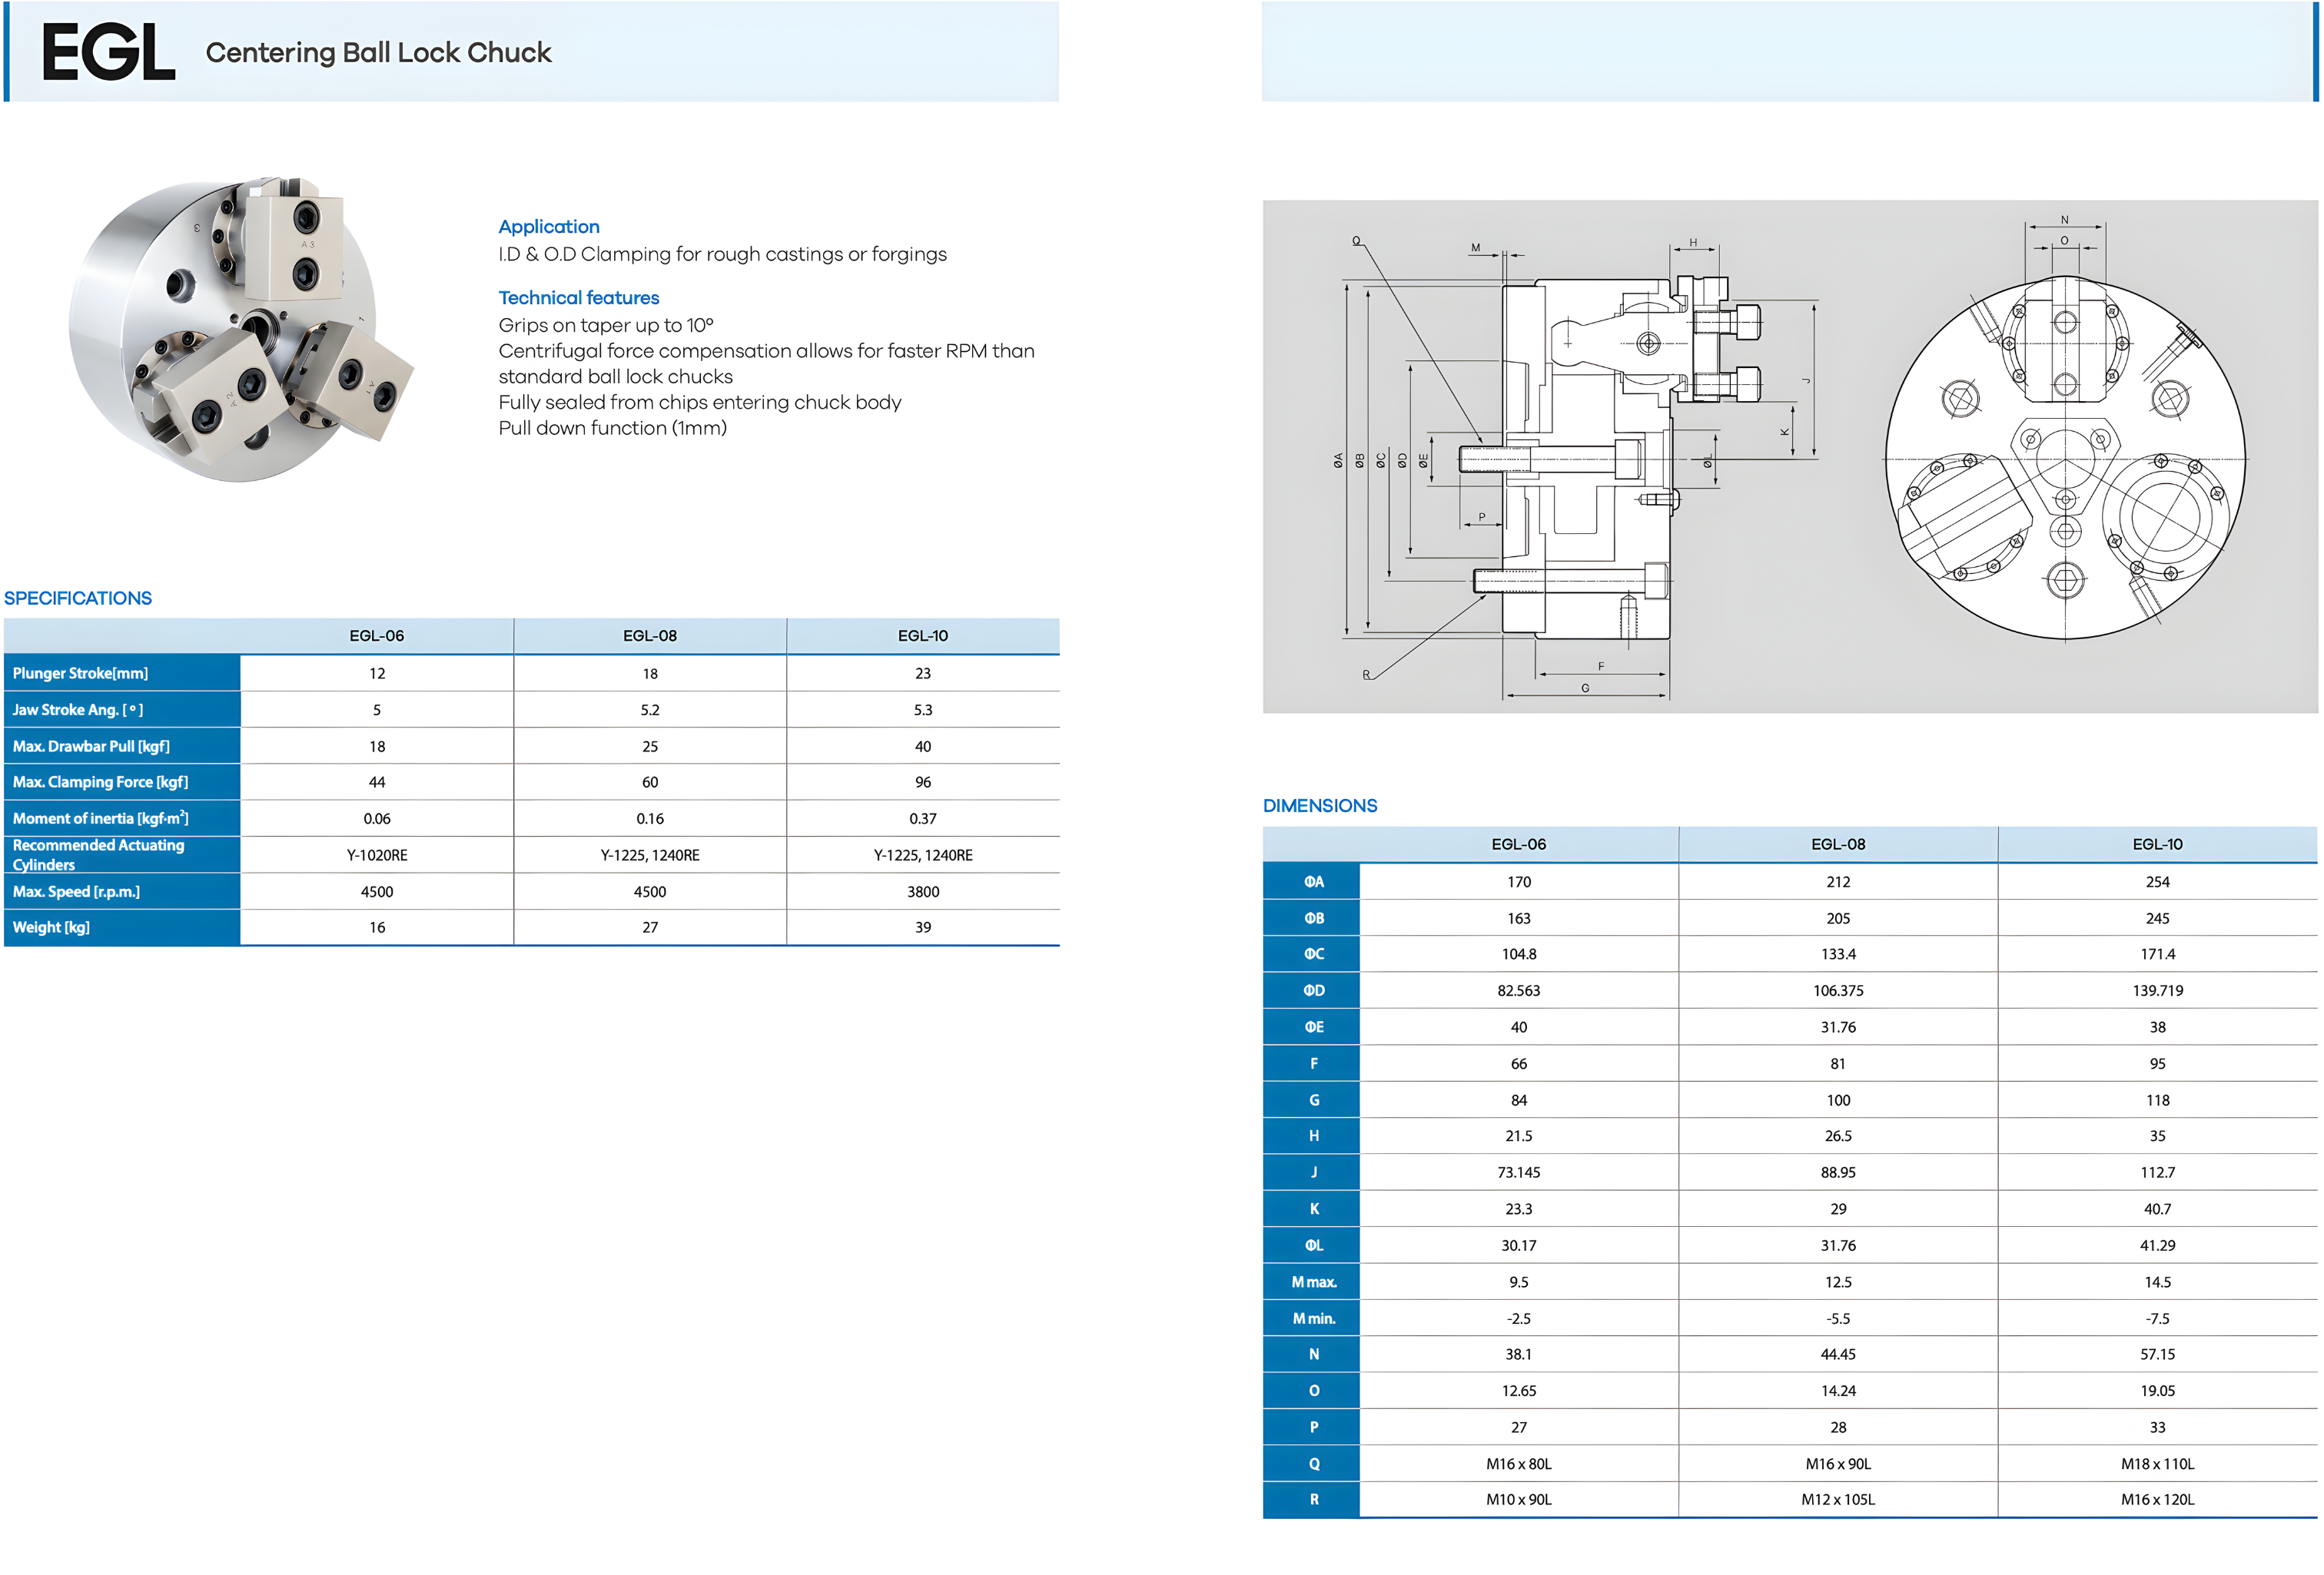Click the M max. dimension row label
Image resolution: width=2324 pixels, height=1575 pixels.
[1313, 1282]
